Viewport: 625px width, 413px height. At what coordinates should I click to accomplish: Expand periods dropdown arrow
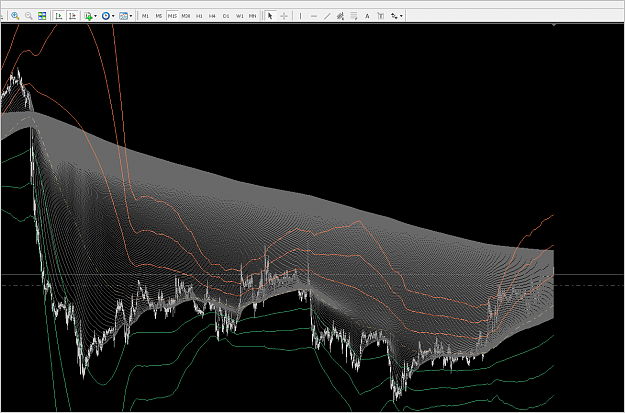113,16
